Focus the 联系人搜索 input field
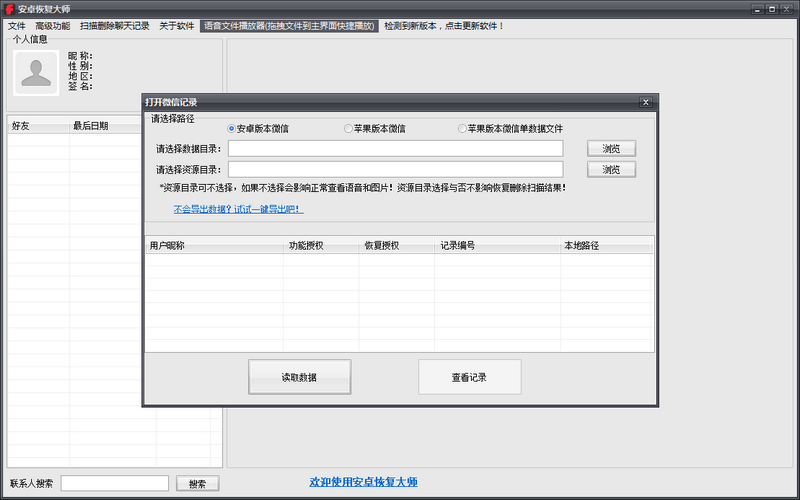Viewport: 800px width, 500px height. click(115, 483)
